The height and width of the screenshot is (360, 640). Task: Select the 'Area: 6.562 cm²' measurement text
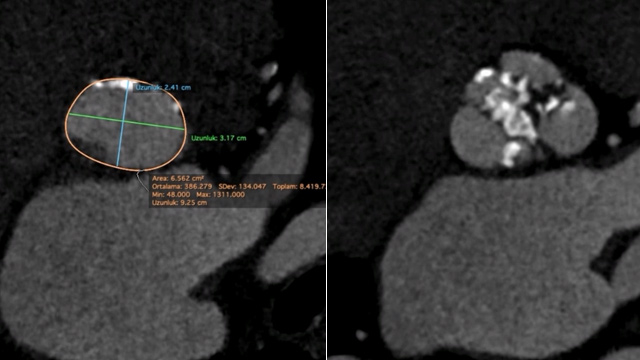(x=178, y=178)
